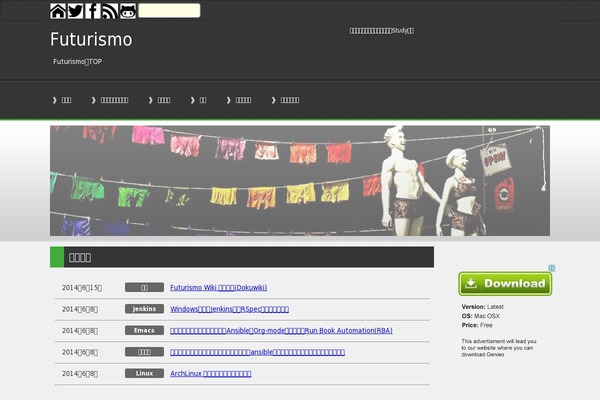
Task: Select the Jenkins category badge
Action: [144, 309]
